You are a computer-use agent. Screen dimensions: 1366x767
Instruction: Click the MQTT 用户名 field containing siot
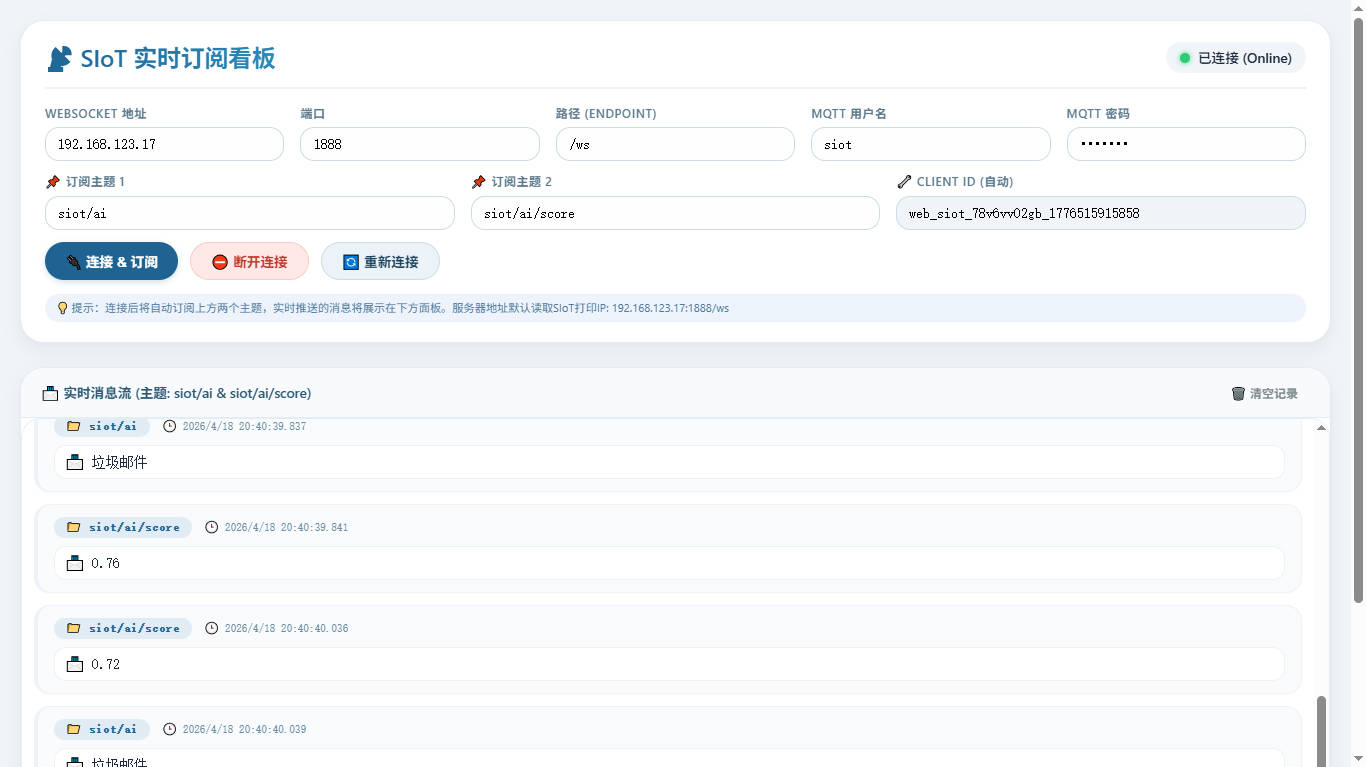click(x=931, y=144)
